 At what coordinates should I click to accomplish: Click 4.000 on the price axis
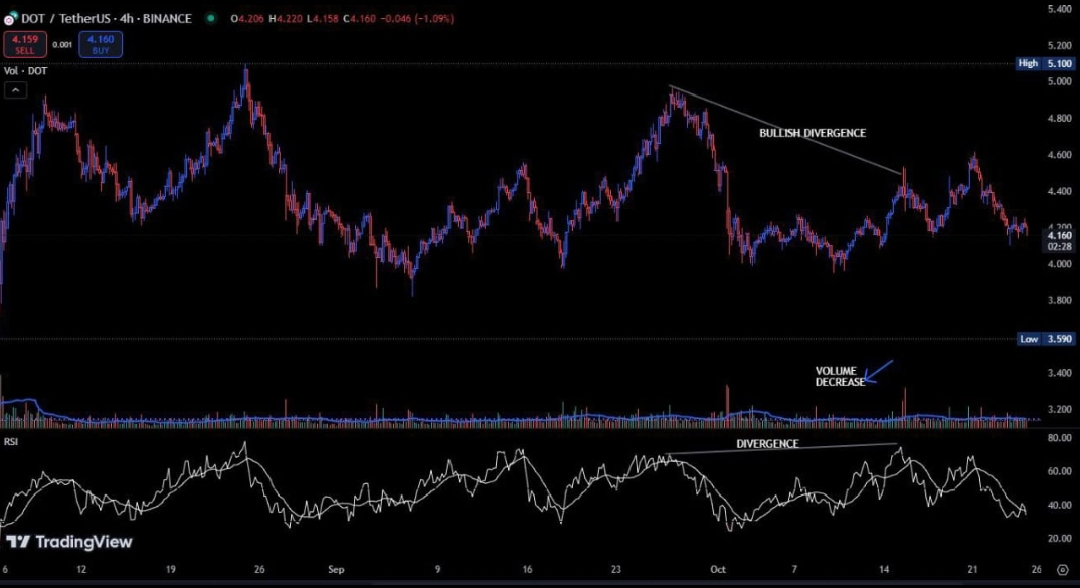(x=1059, y=264)
